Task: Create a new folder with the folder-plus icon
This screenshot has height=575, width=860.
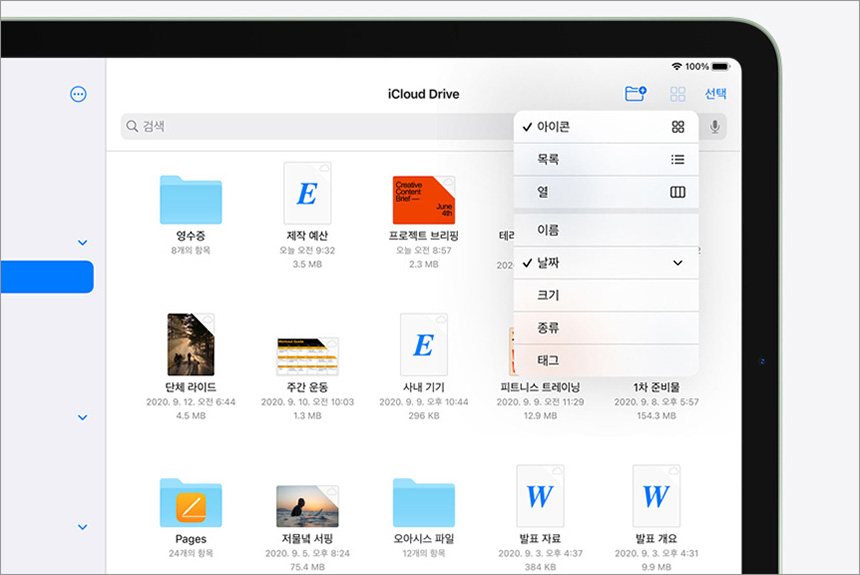Action: 636,94
